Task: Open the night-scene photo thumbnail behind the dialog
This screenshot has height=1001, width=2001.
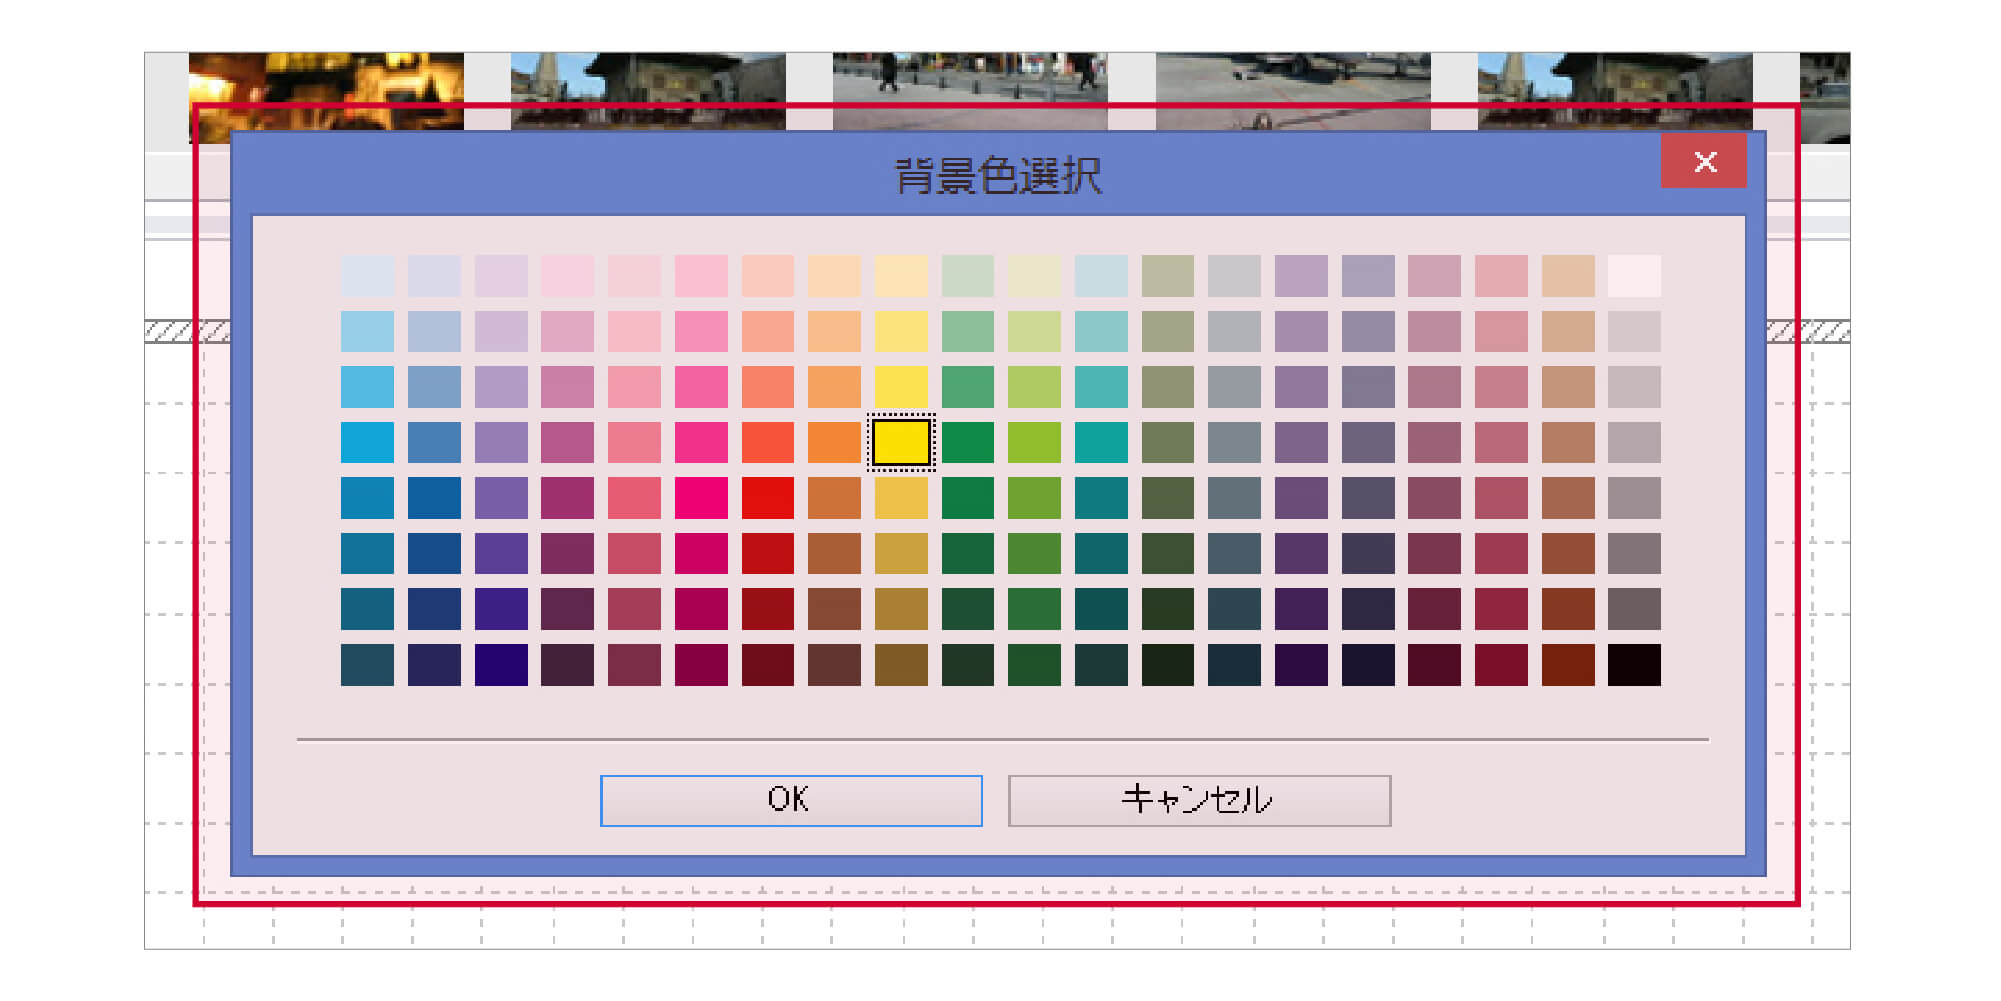Action: coord(326,91)
